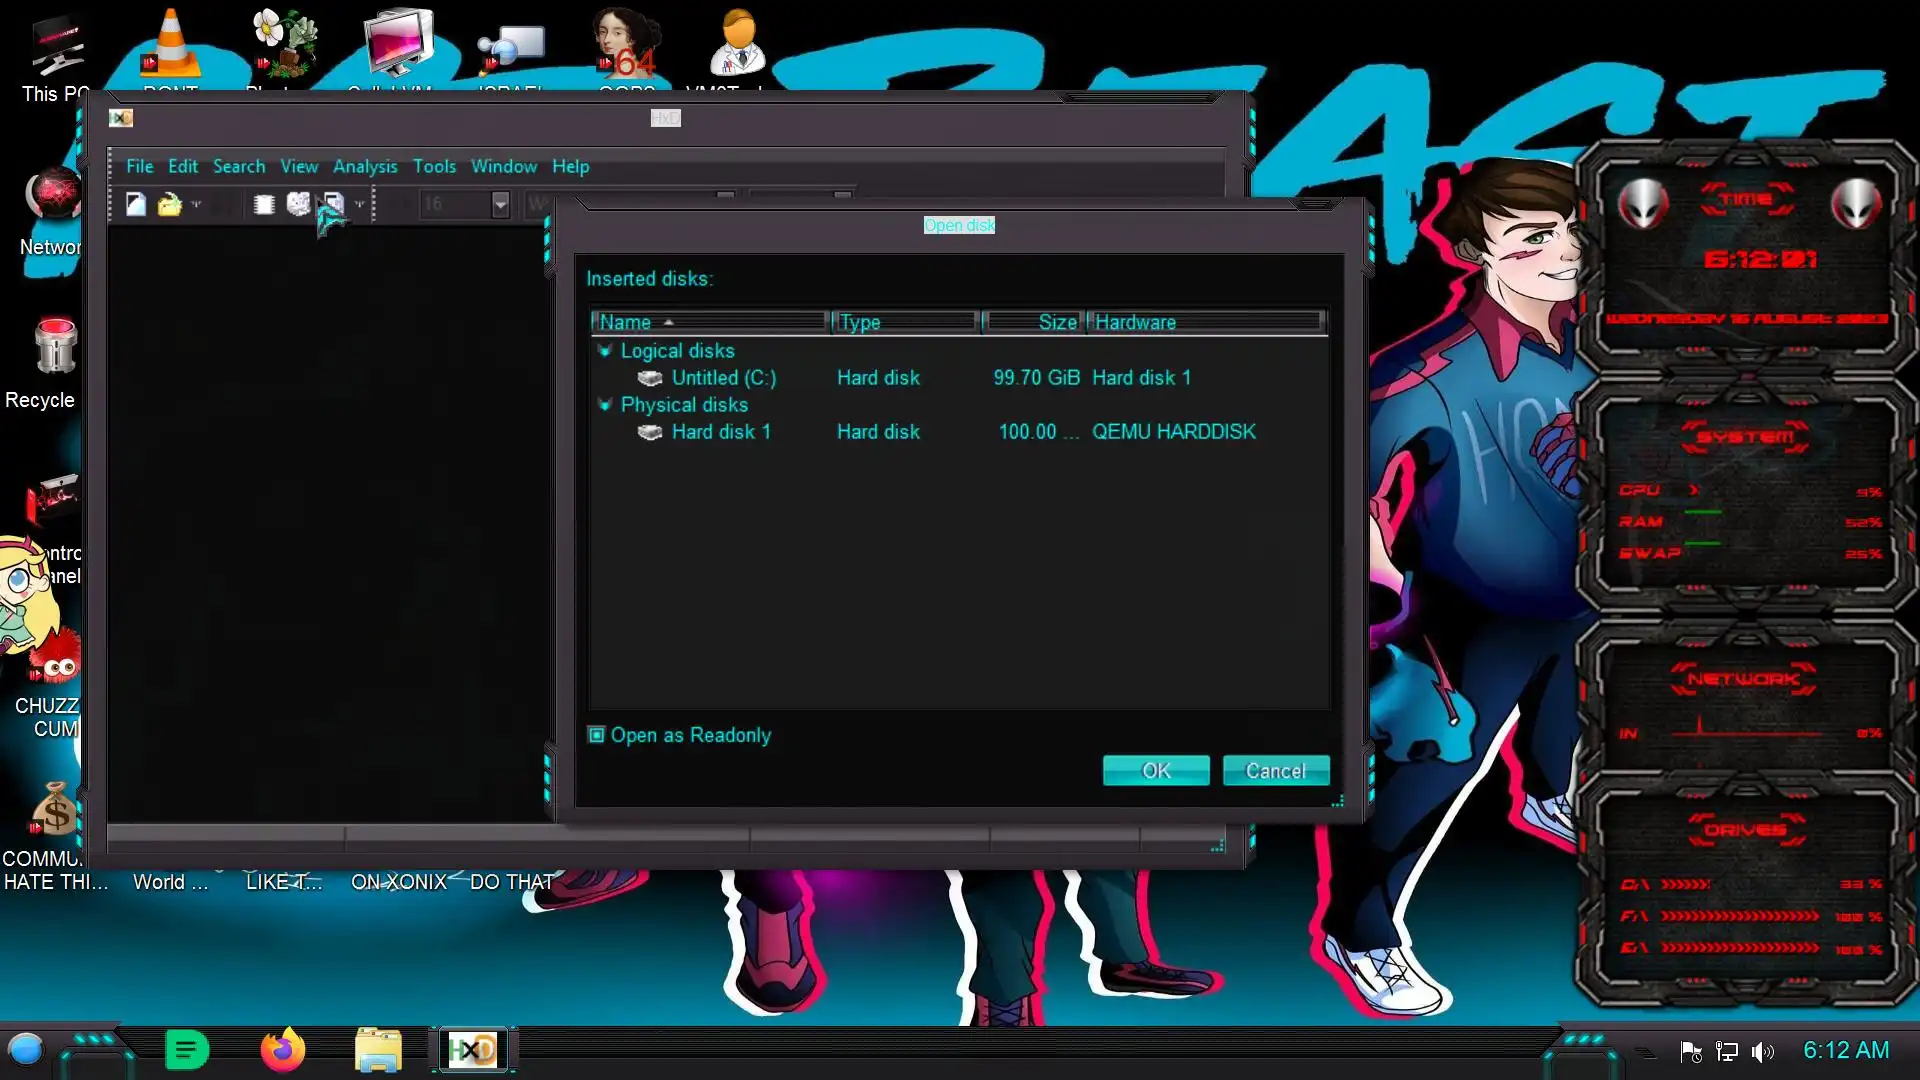Collapse the Physical disks group
This screenshot has width=1920, height=1080.
604,405
